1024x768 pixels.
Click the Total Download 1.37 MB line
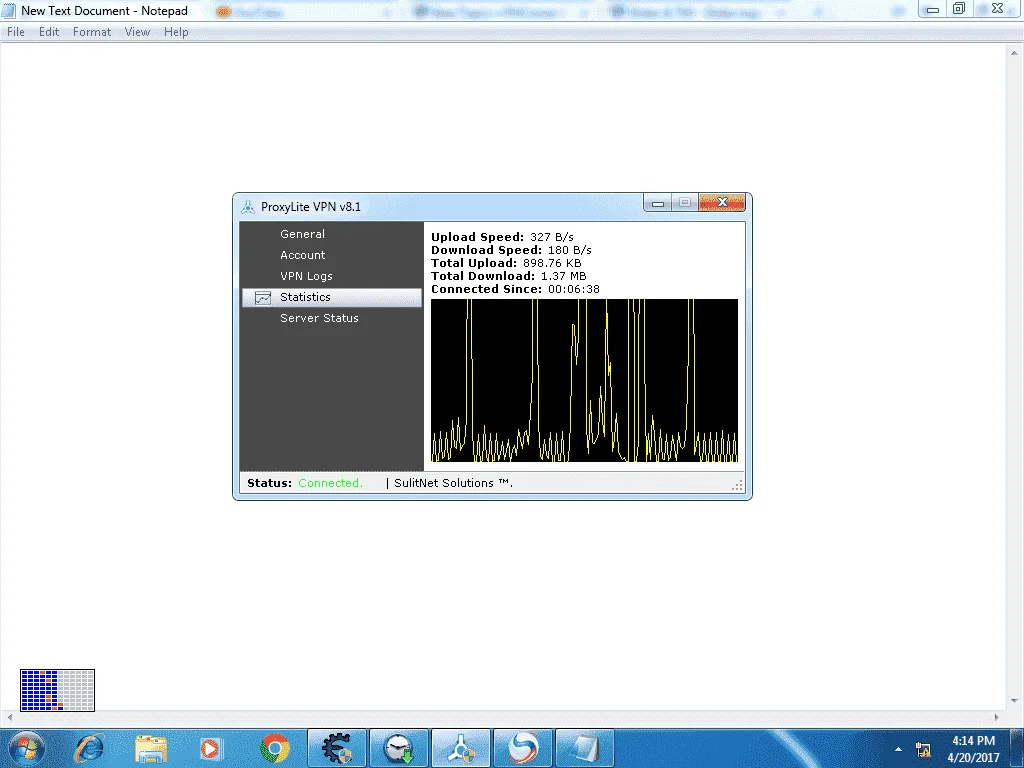509,276
